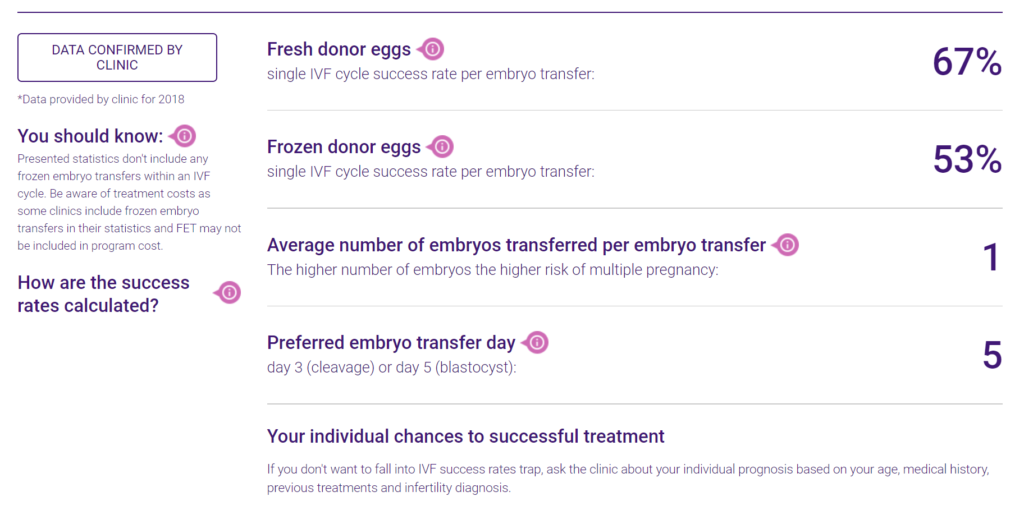Image resolution: width=1024 pixels, height=524 pixels.
Task: Click info icon beside Frozen donor eggs
Action: 441,146
